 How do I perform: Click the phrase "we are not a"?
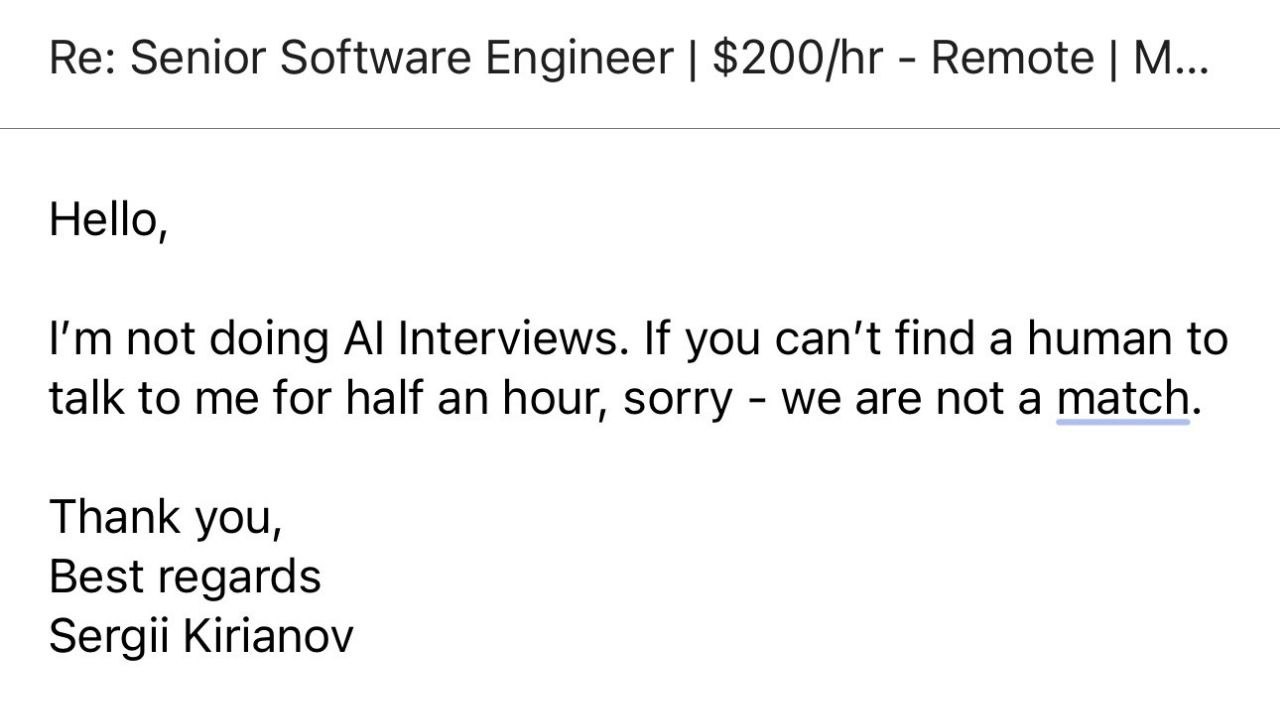pyautogui.click(x=912, y=400)
